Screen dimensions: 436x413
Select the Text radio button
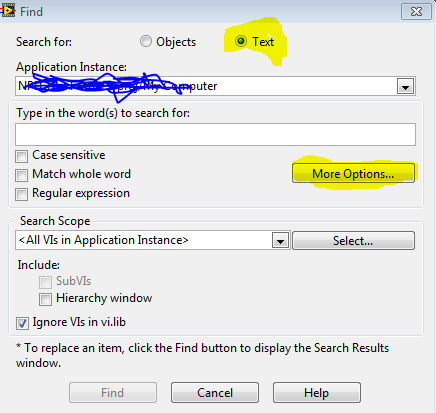(241, 41)
